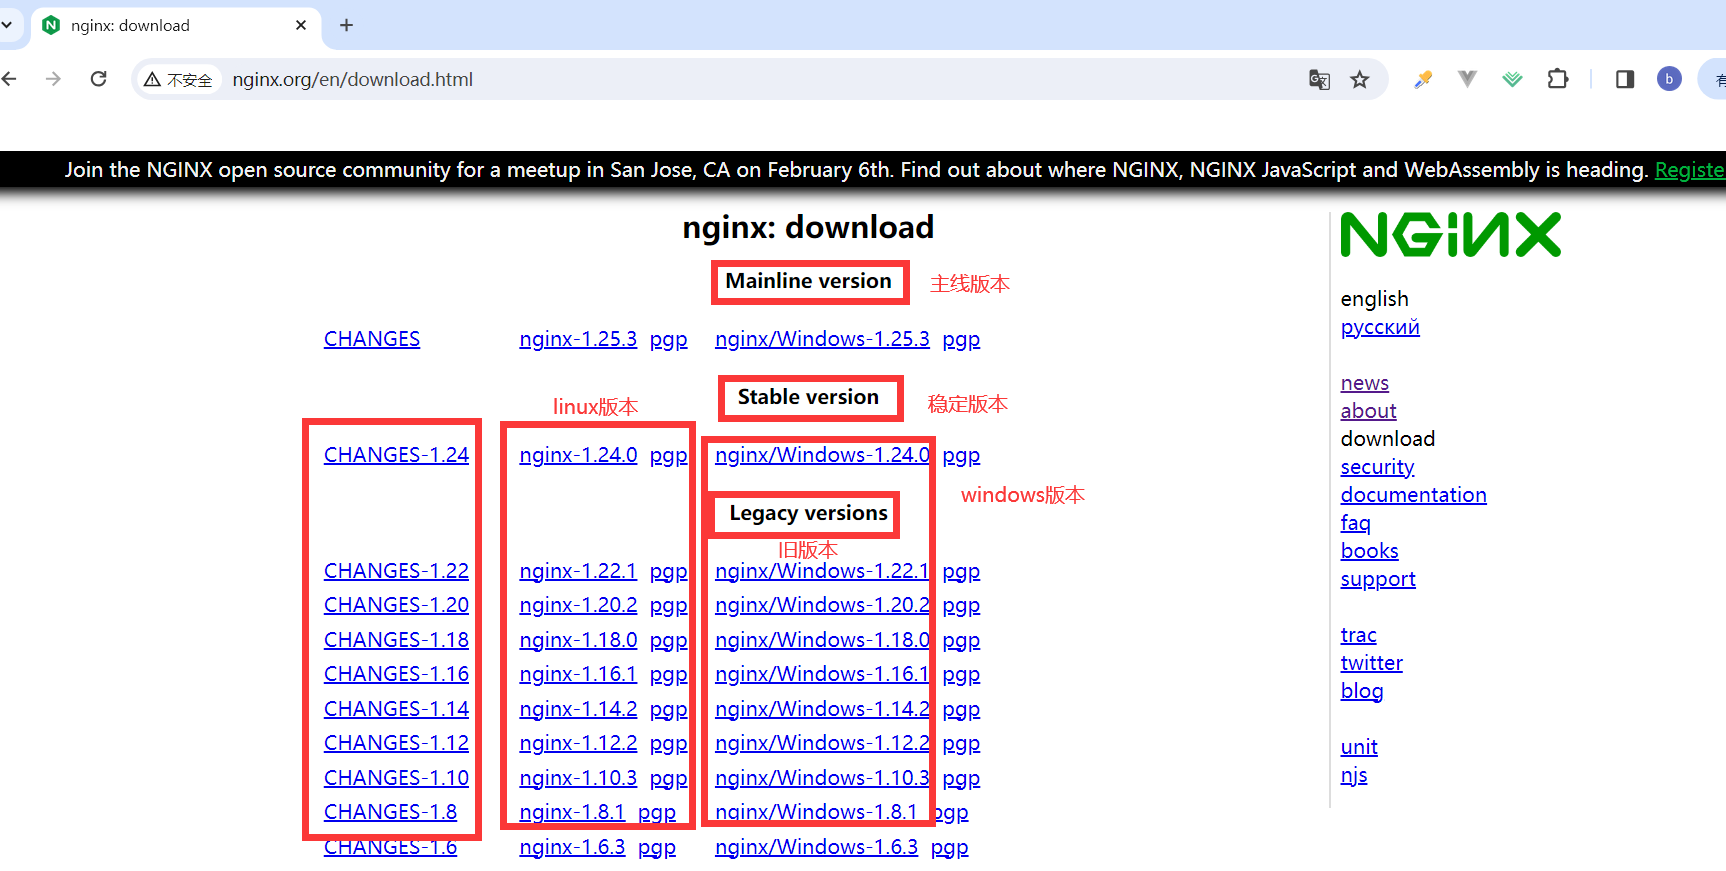Click the Register link in banner
1726x871 pixels.
pos(1690,170)
